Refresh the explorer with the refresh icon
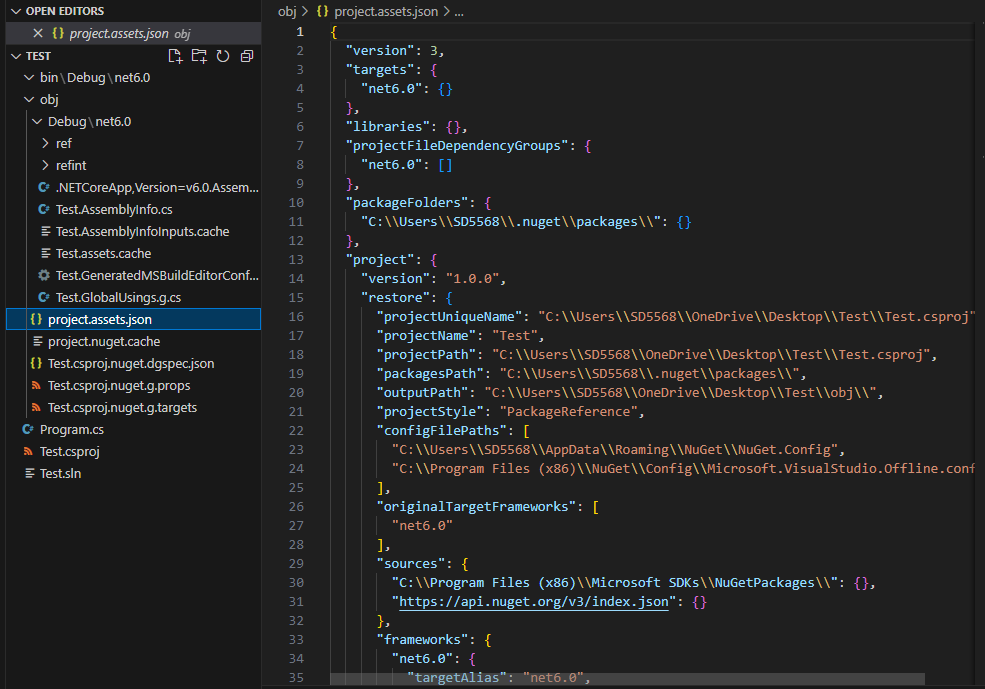The height and width of the screenshot is (689, 985). [223, 56]
